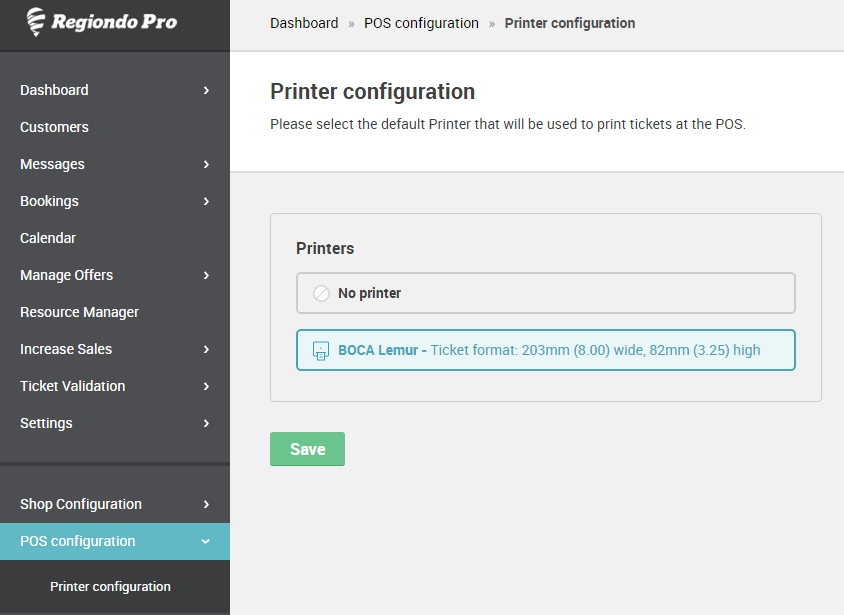Viewport: 844px width, 615px height.
Task: Click the BOCA Lemur printer icon
Action: pos(321,351)
